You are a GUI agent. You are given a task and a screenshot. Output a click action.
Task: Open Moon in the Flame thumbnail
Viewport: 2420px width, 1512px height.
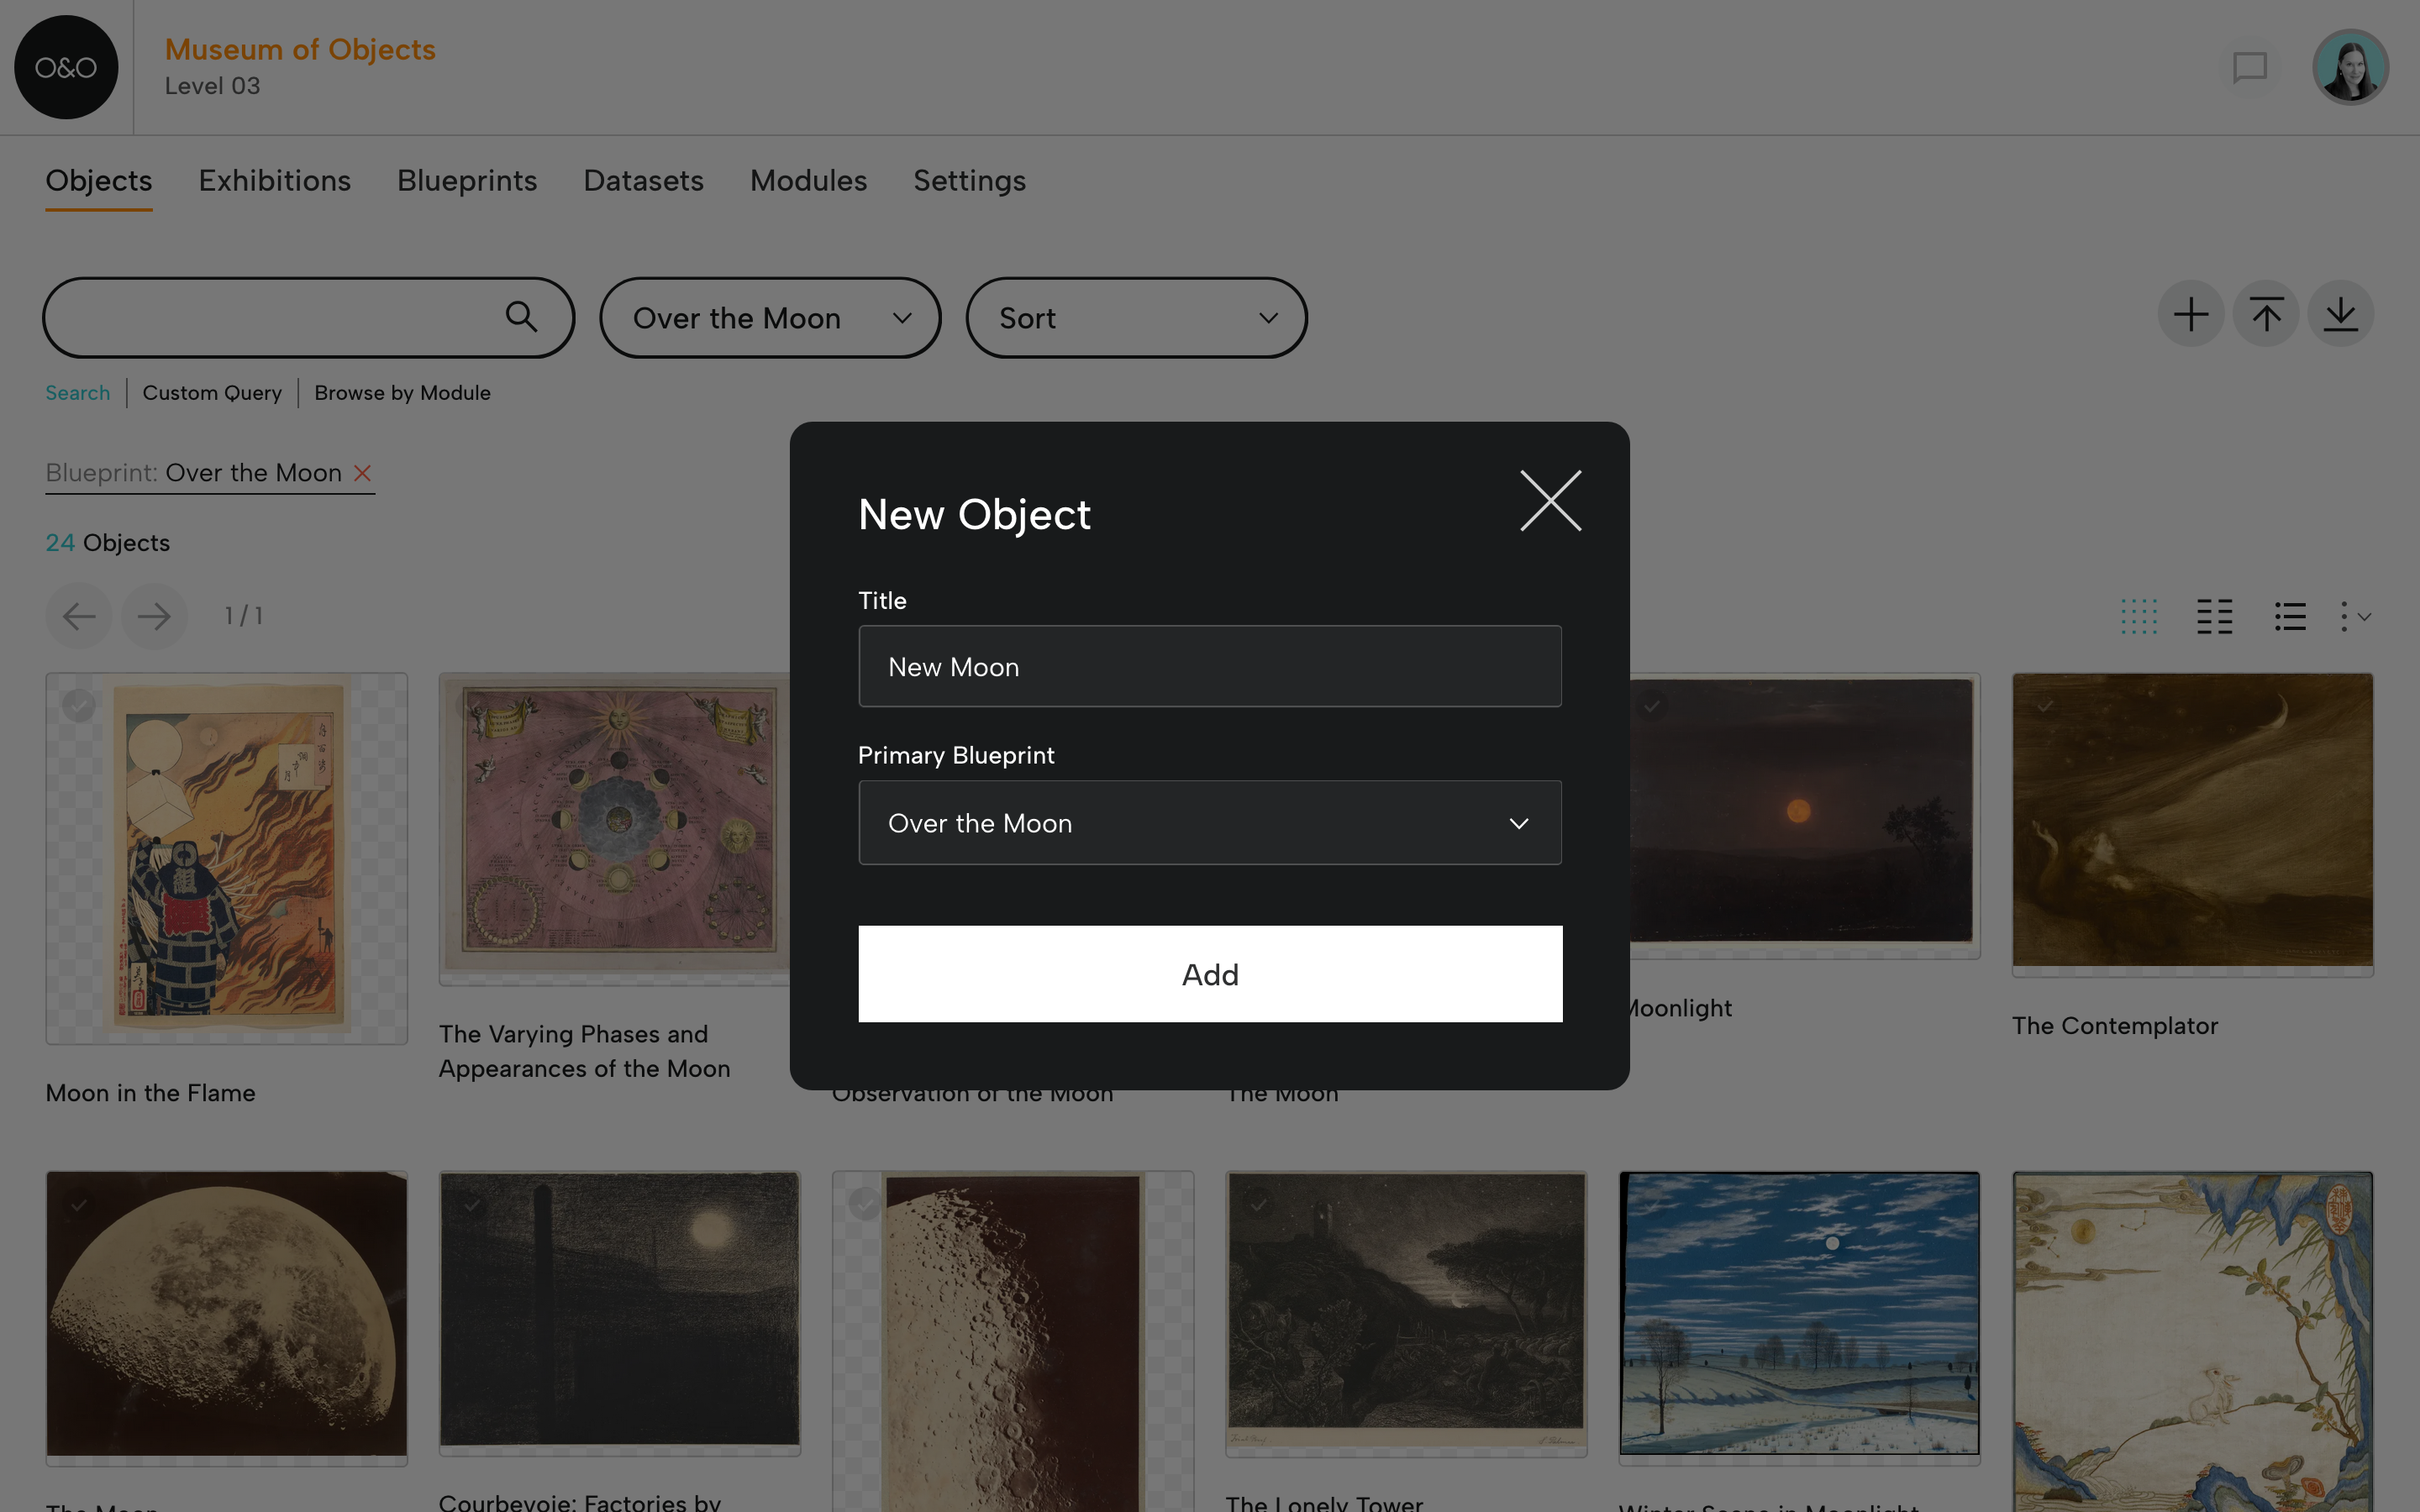pos(227,859)
